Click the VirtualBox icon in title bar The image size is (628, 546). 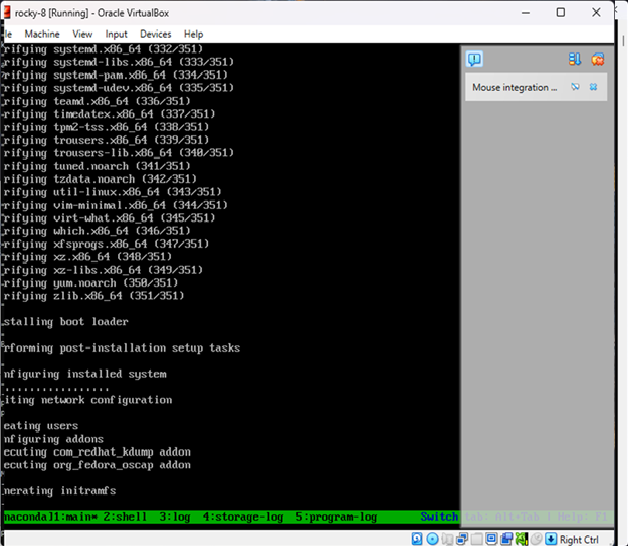[x=9, y=12]
